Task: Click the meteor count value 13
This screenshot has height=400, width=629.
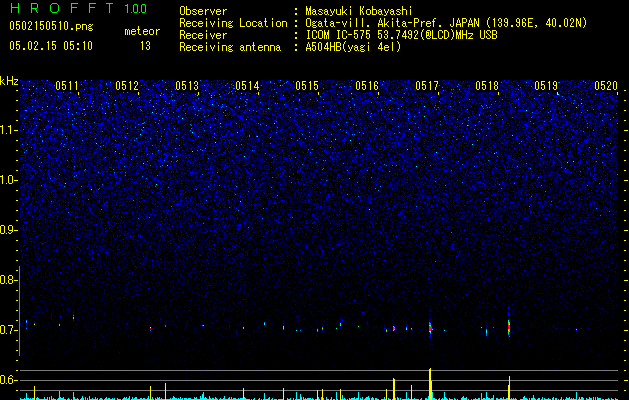Action: (145, 46)
